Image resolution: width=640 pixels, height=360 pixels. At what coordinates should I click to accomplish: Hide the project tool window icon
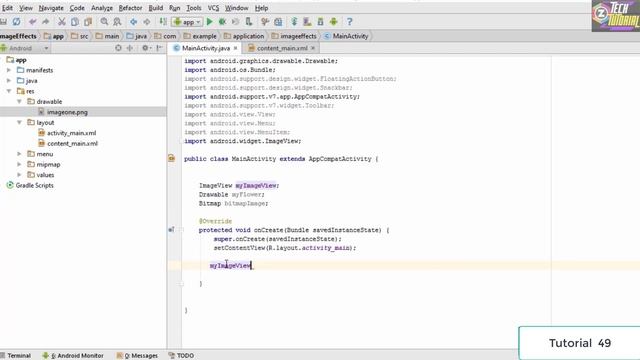[159, 48]
